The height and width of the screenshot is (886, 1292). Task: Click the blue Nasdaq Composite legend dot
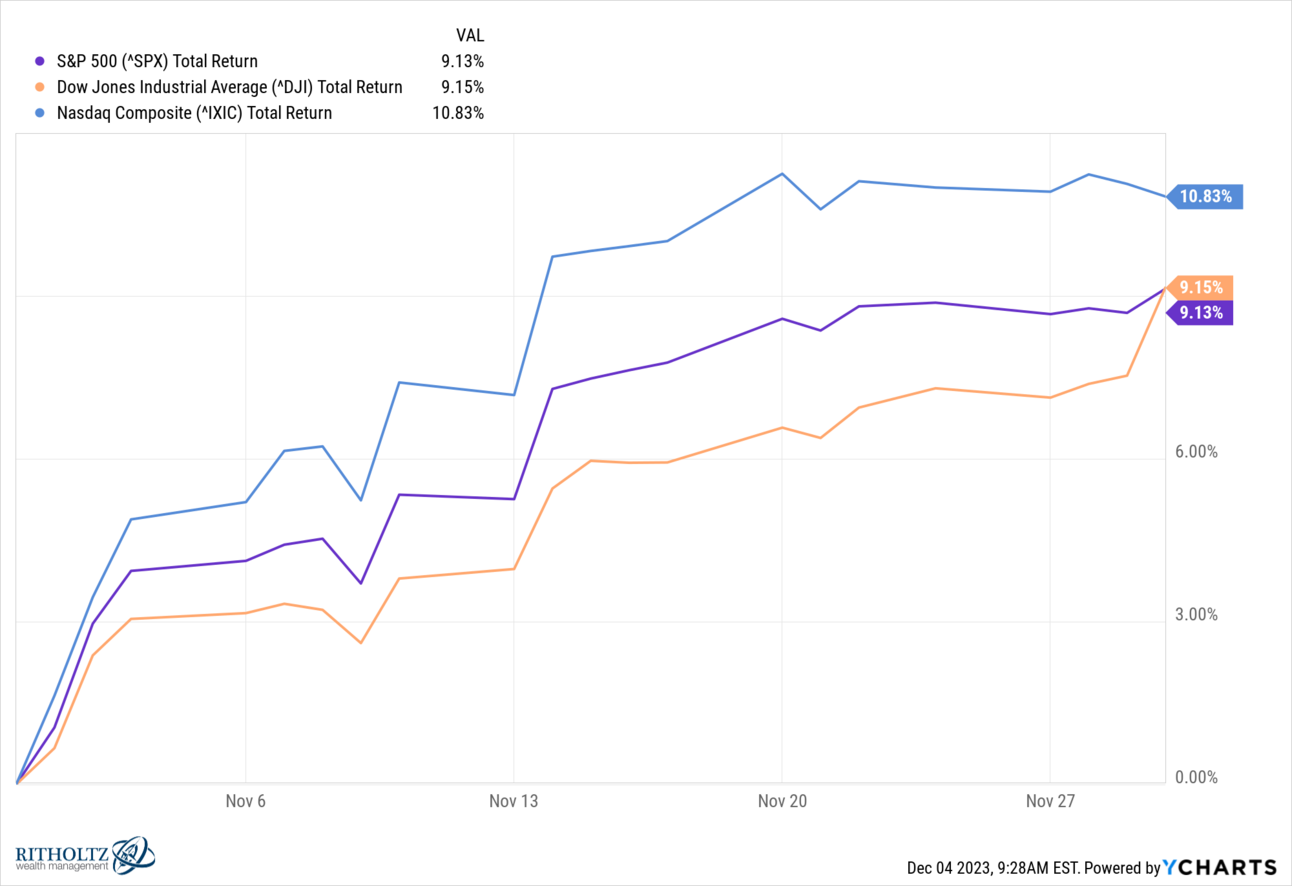coord(39,114)
